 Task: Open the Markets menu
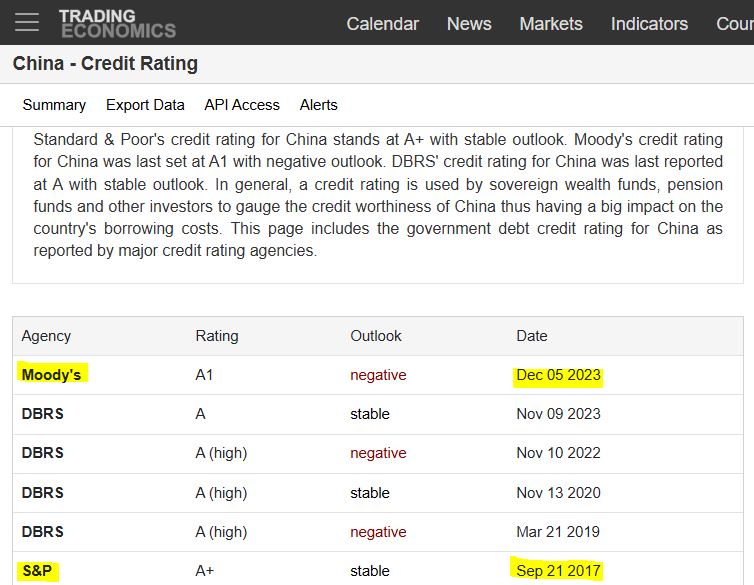click(551, 24)
